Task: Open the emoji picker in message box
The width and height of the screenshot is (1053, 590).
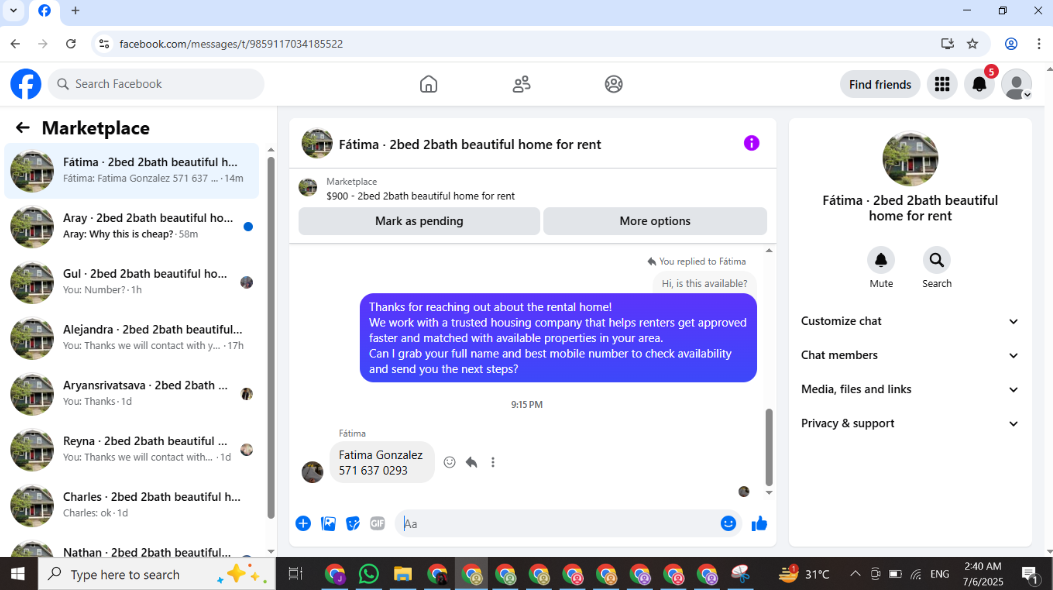Action: click(728, 524)
